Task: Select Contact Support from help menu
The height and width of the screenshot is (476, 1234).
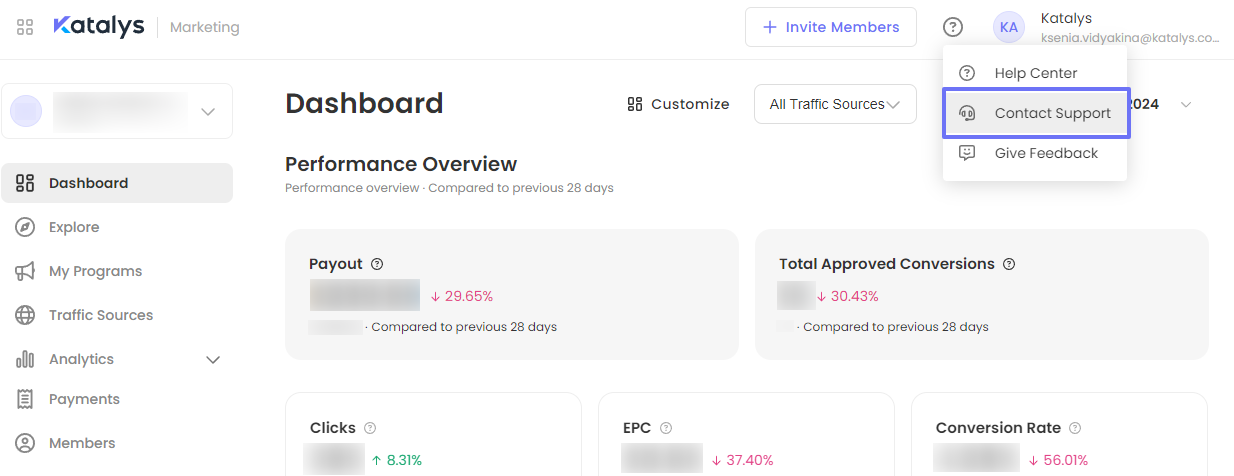Action: click(1036, 114)
